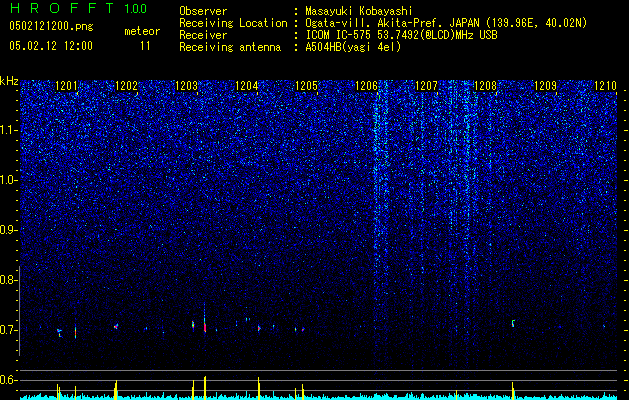This screenshot has height=400, width=629.
Task: Click the 'Receiving Location' label
Action: click(x=233, y=23)
